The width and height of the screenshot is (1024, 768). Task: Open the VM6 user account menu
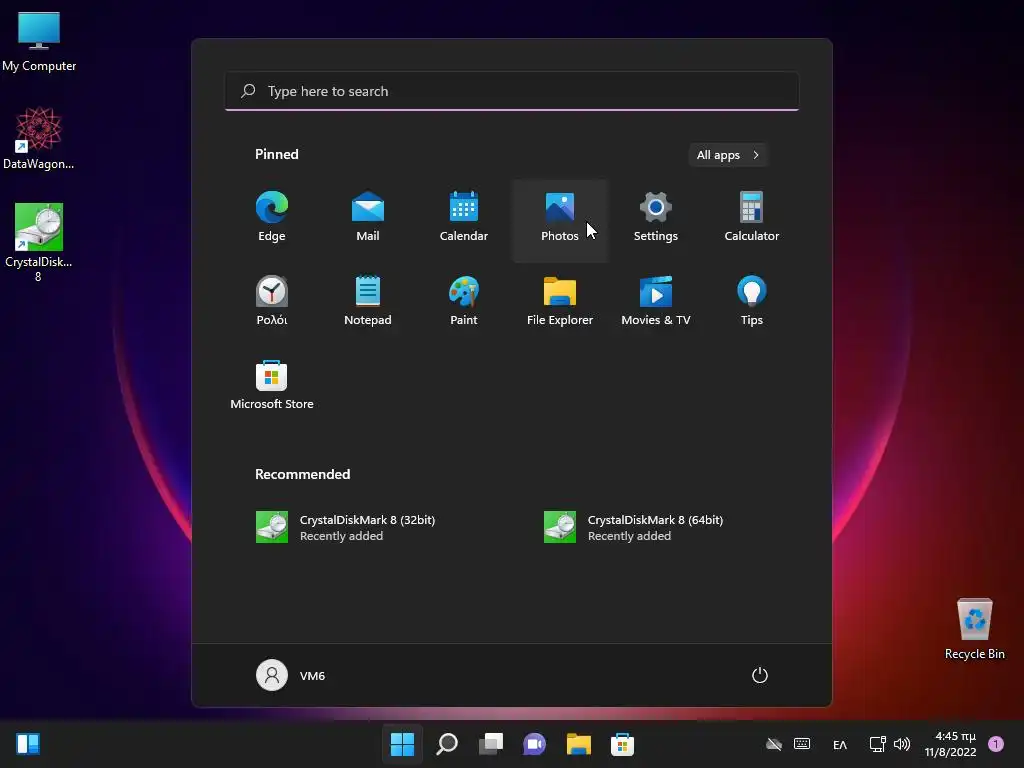coord(291,675)
